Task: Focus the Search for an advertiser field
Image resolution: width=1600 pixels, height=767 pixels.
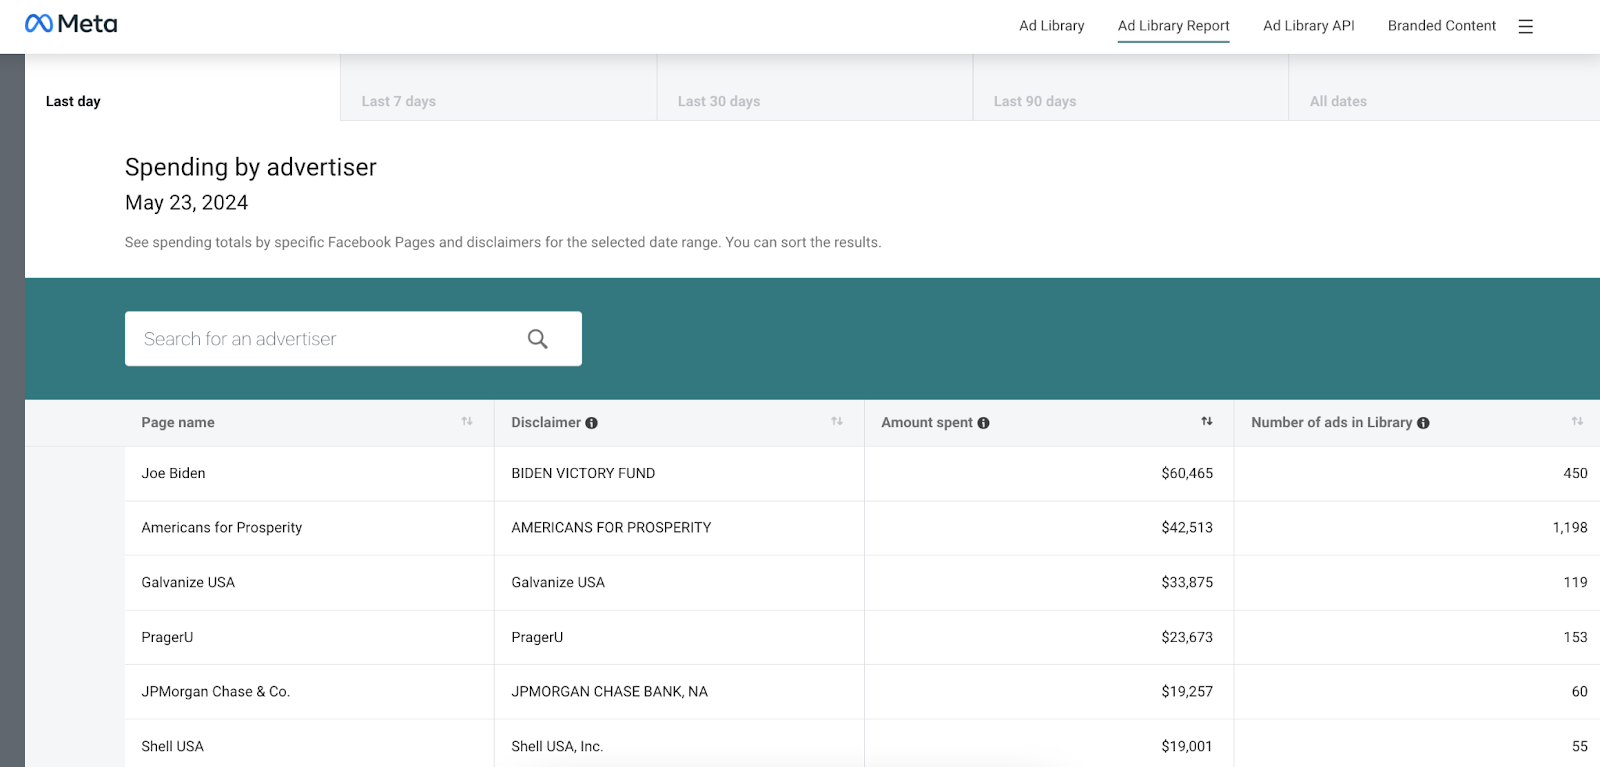Action: coord(353,339)
